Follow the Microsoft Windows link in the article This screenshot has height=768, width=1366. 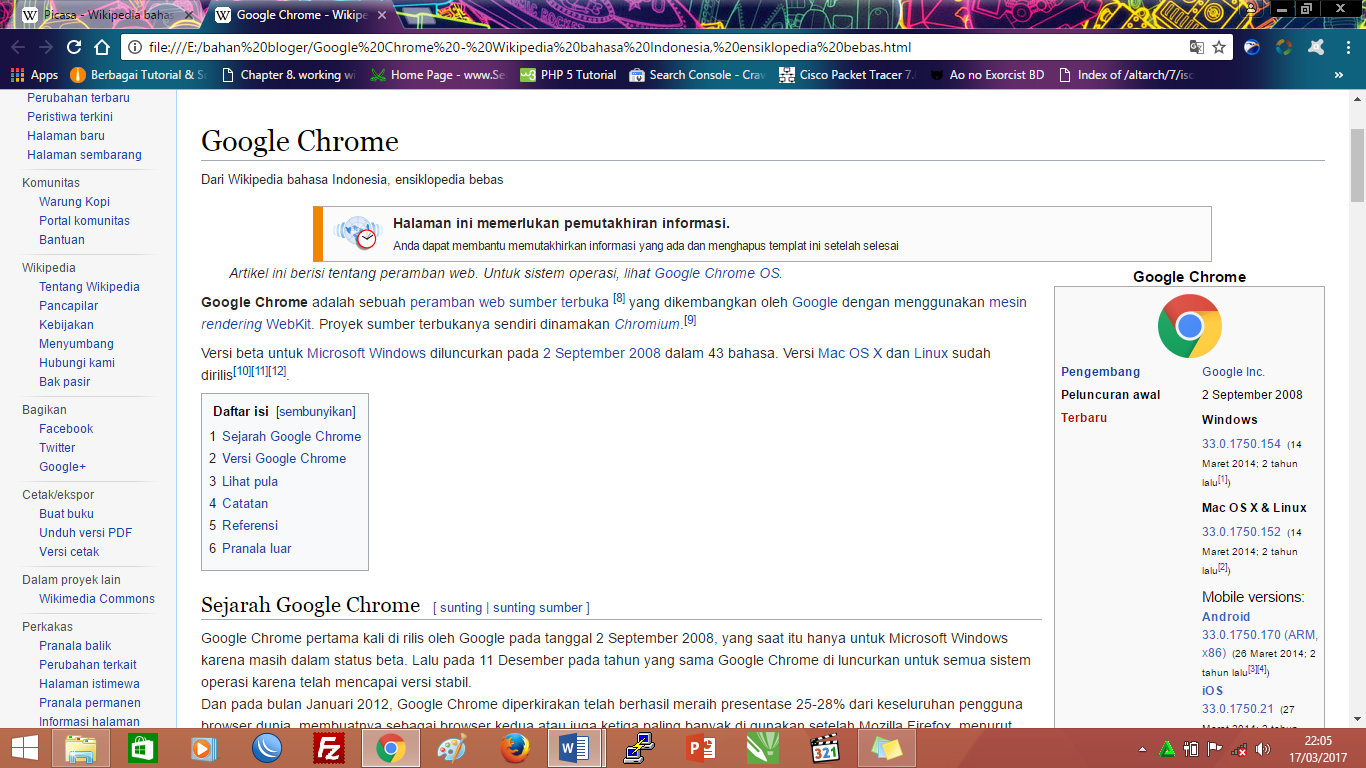(x=366, y=353)
